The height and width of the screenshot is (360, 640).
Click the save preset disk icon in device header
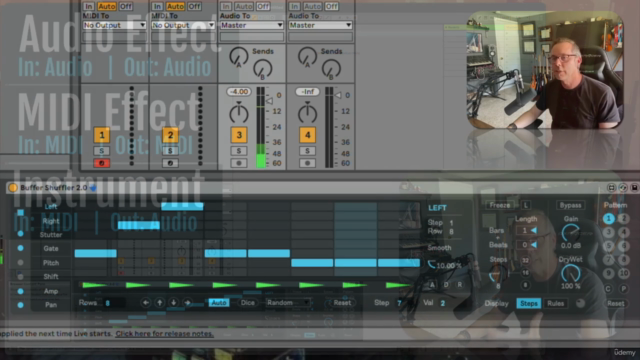pos(634,187)
